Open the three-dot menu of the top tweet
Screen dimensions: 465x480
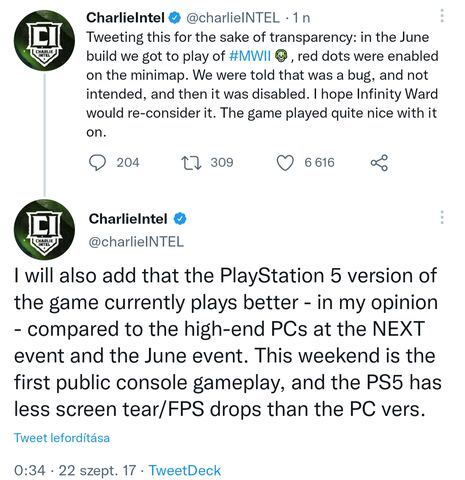[442, 16]
